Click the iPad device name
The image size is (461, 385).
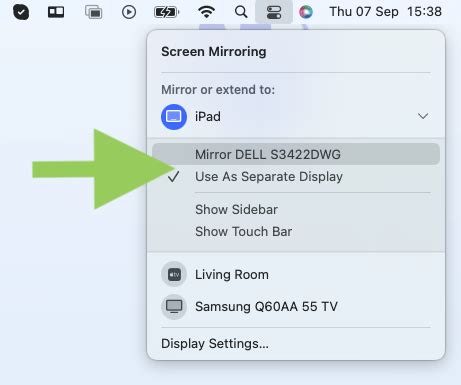[208, 117]
